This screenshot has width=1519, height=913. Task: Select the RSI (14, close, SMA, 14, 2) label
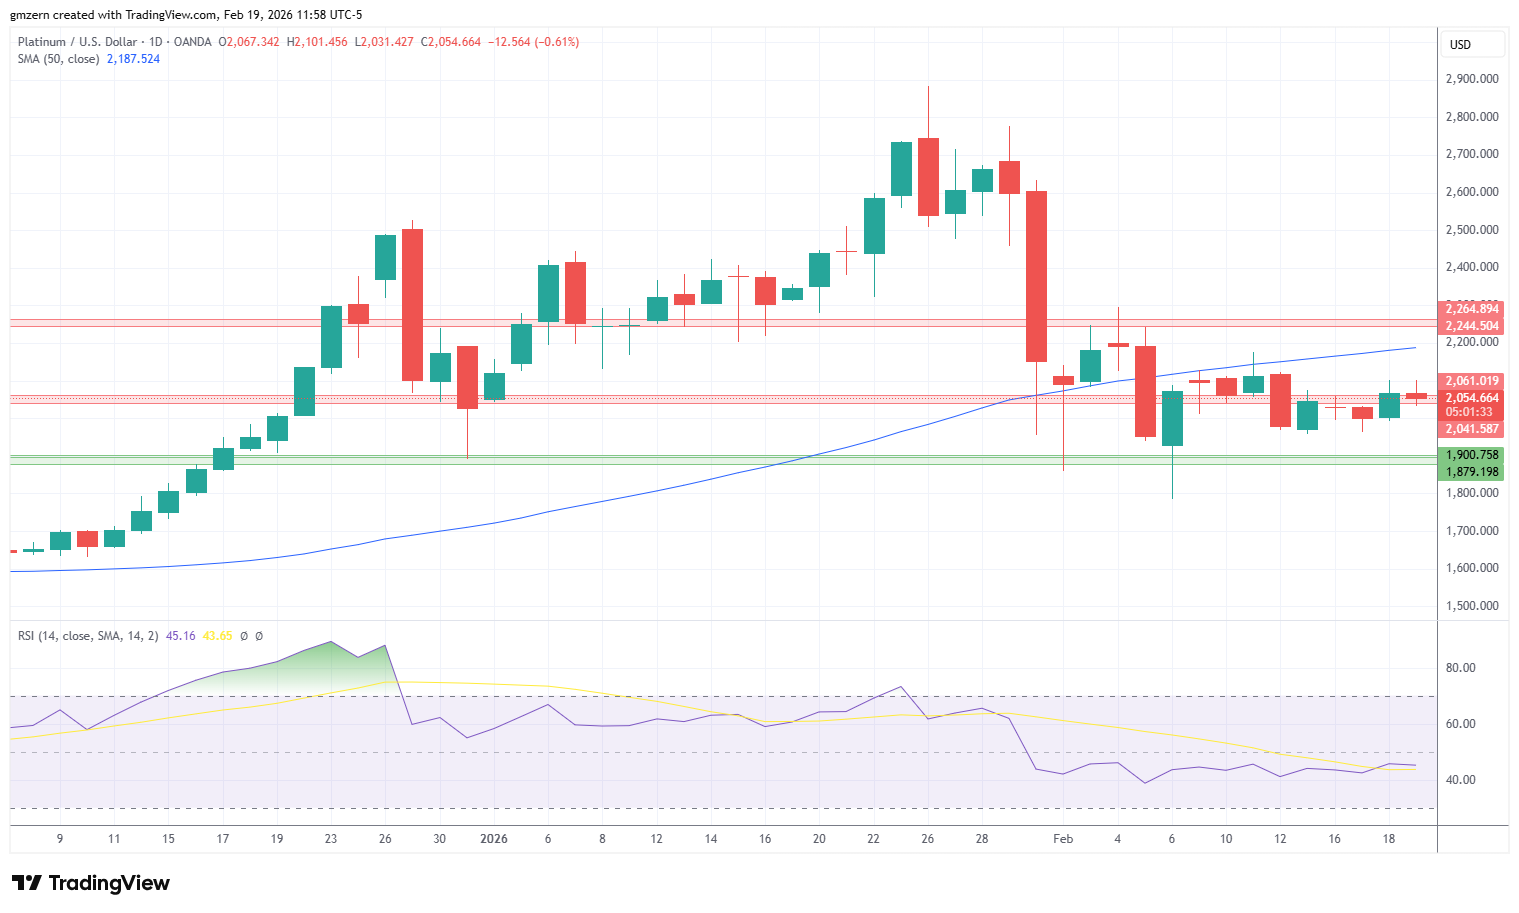tap(88, 636)
